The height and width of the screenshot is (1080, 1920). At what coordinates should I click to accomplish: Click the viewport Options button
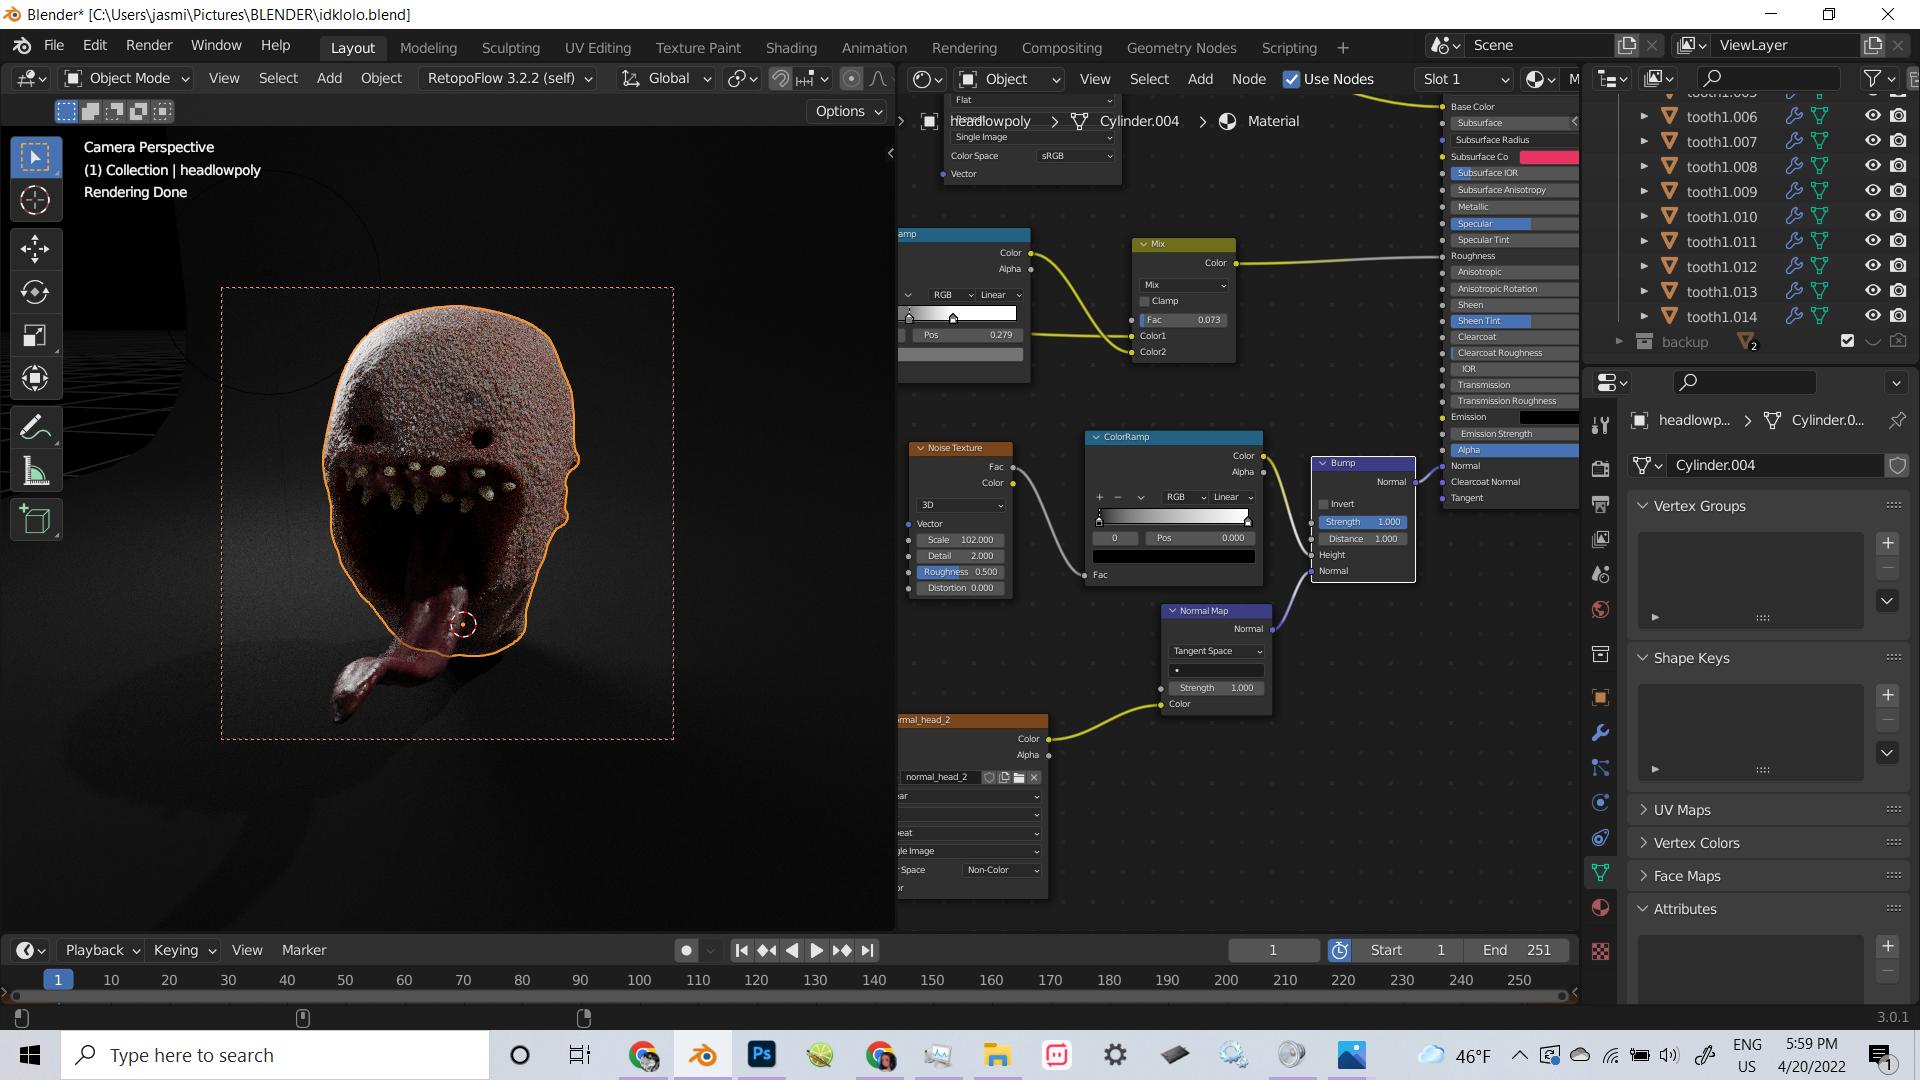(848, 111)
